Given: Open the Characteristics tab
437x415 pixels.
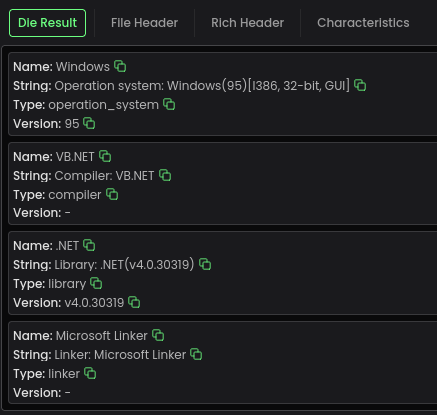Looking at the screenshot, I should [x=363, y=23].
